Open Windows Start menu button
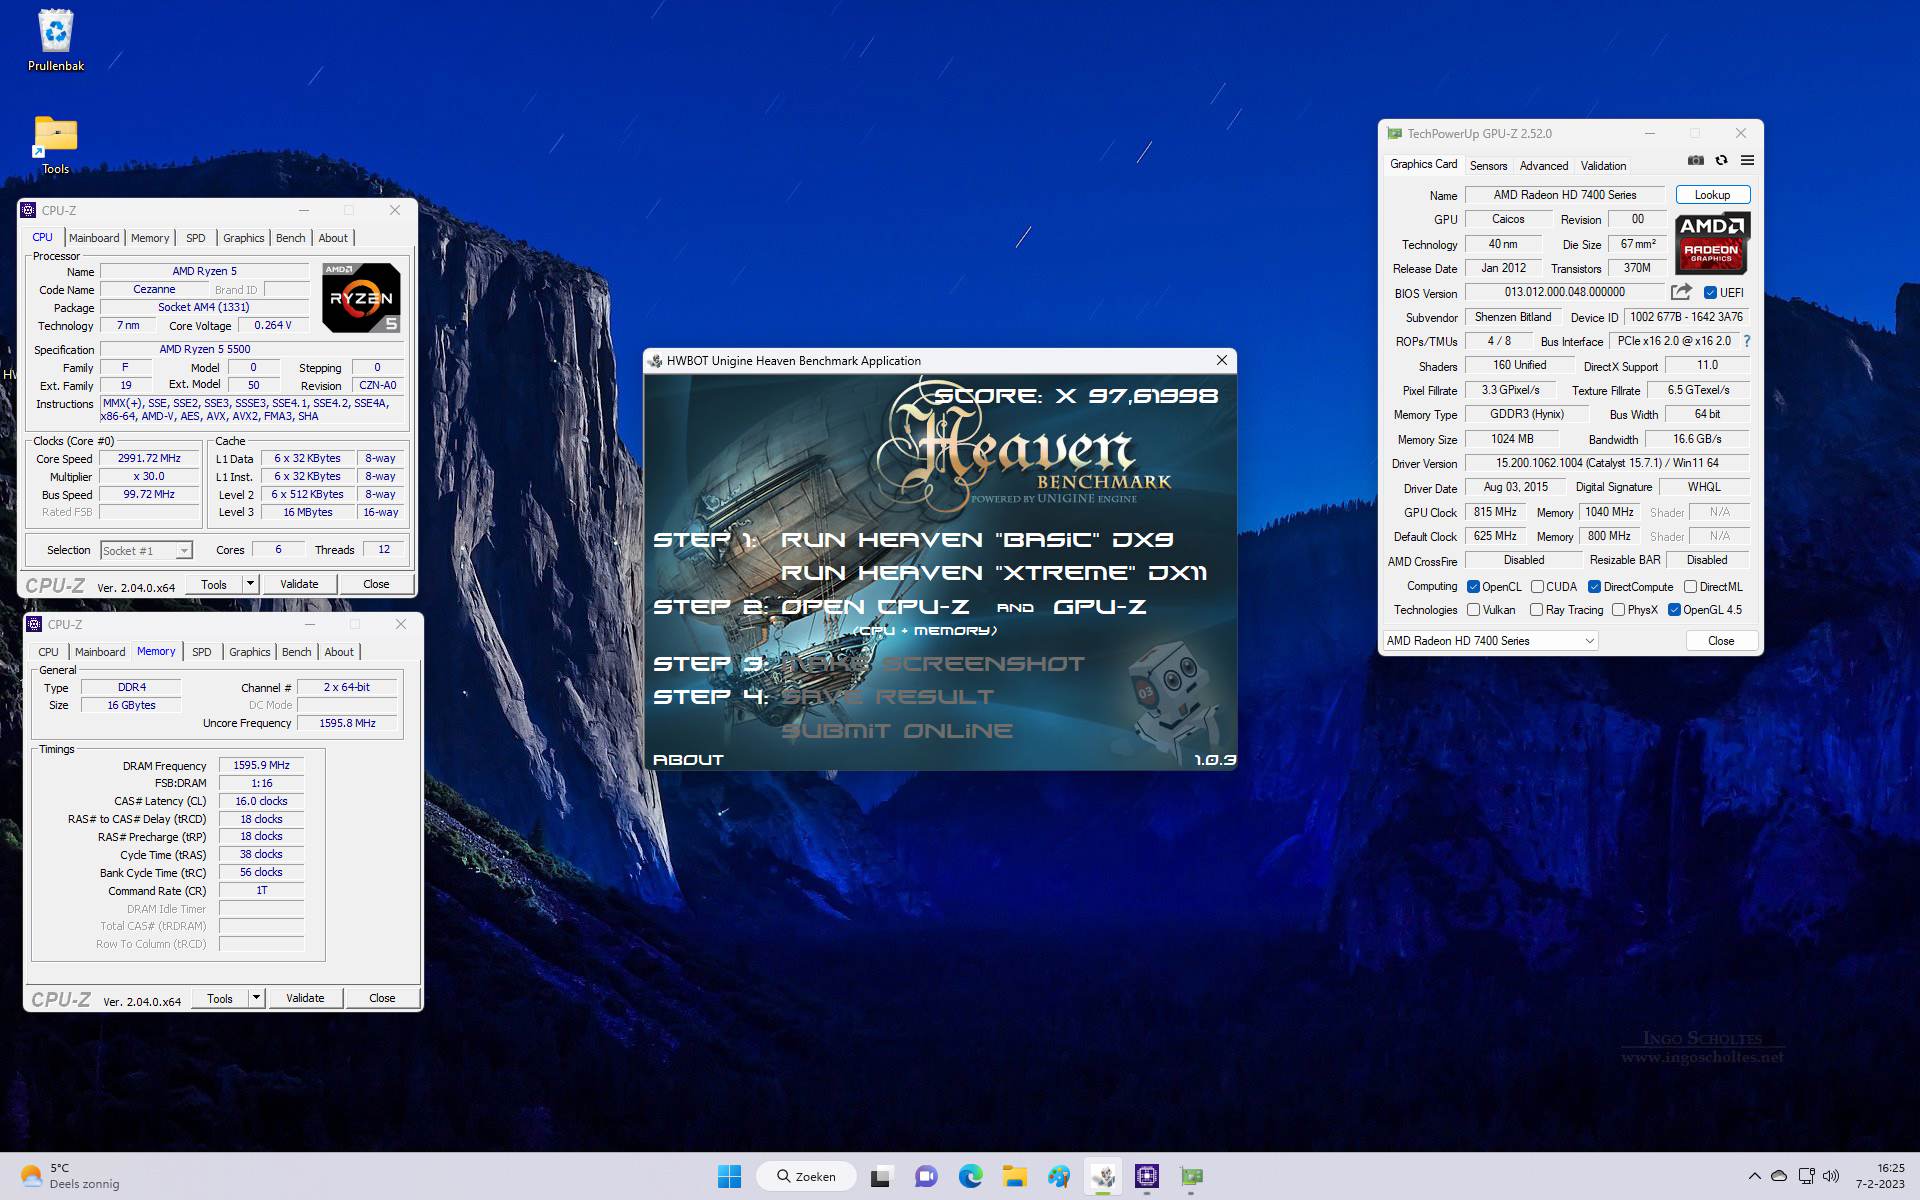1920x1200 pixels. pyautogui.click(x=729, y=1176)
